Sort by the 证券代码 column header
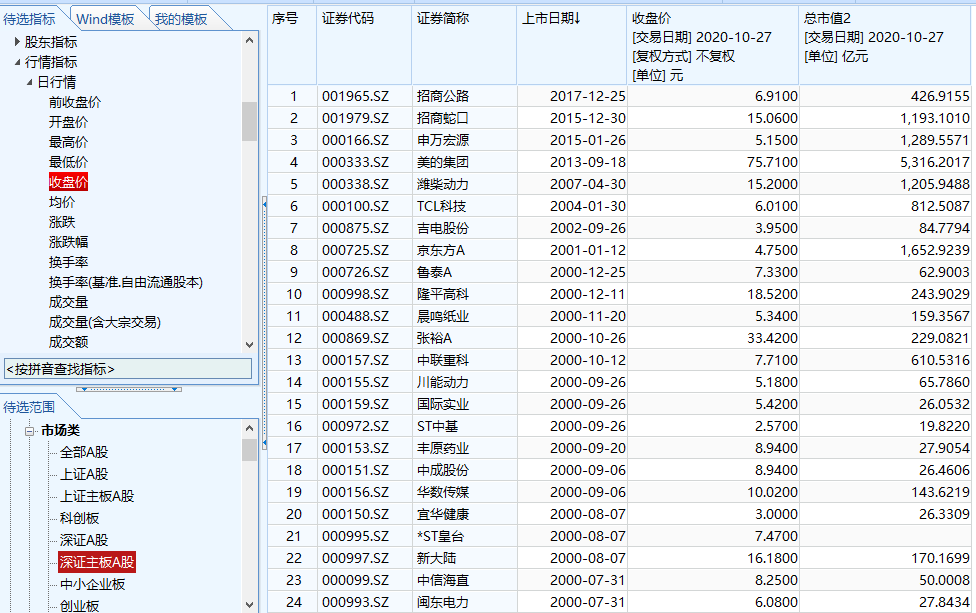 point(364,45)
